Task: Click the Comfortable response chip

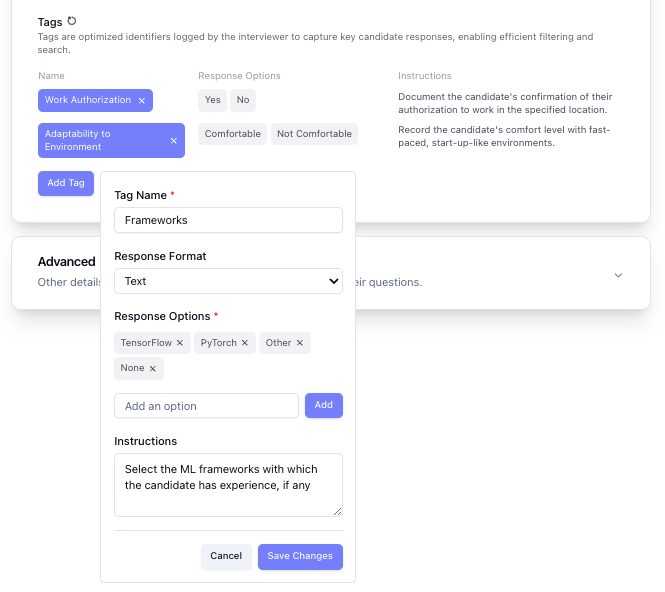Action: 232,134
